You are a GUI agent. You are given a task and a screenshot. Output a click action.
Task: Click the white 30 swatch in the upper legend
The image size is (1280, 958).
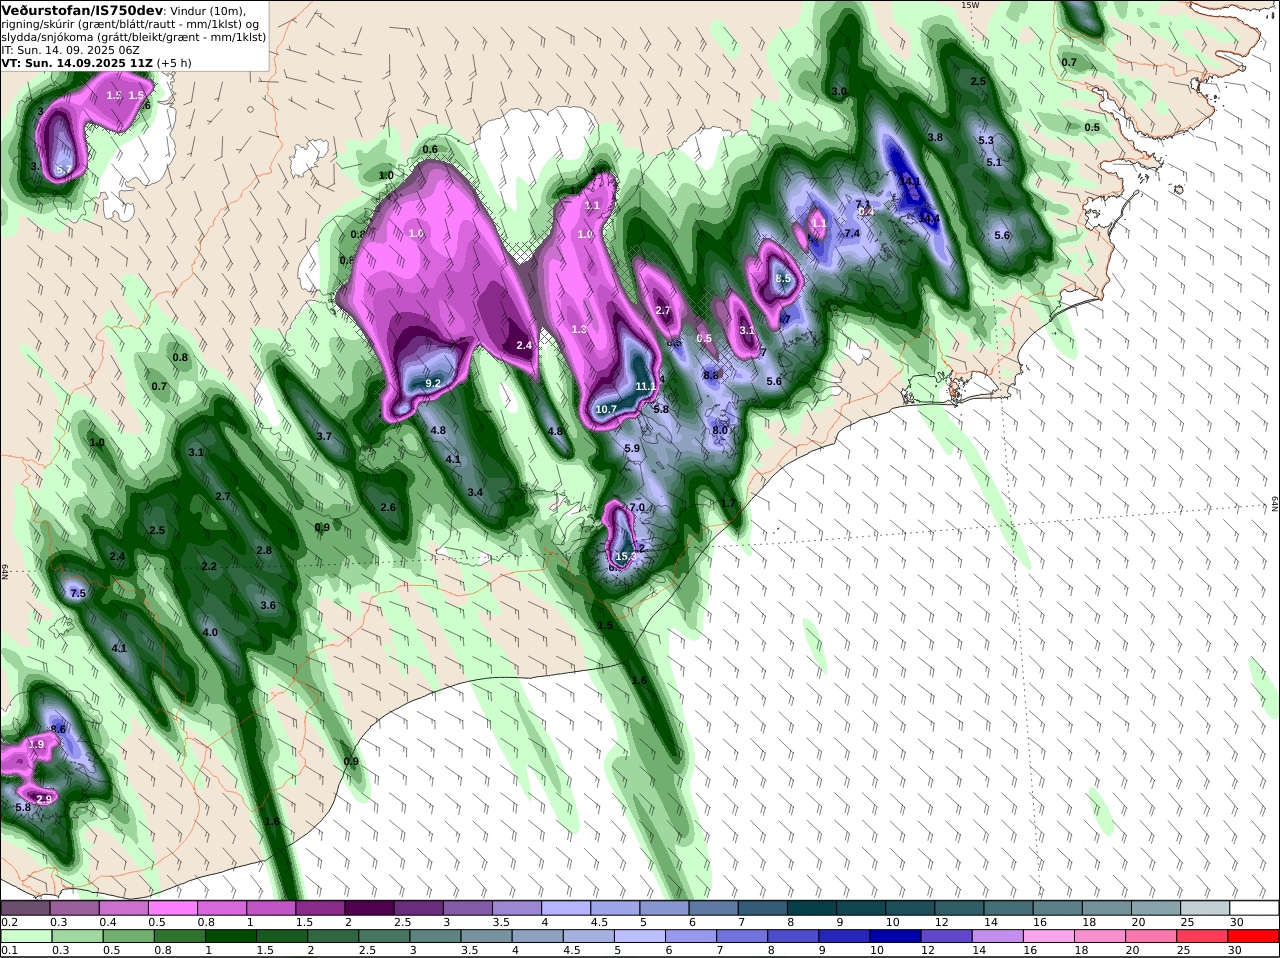[1254, 907]
